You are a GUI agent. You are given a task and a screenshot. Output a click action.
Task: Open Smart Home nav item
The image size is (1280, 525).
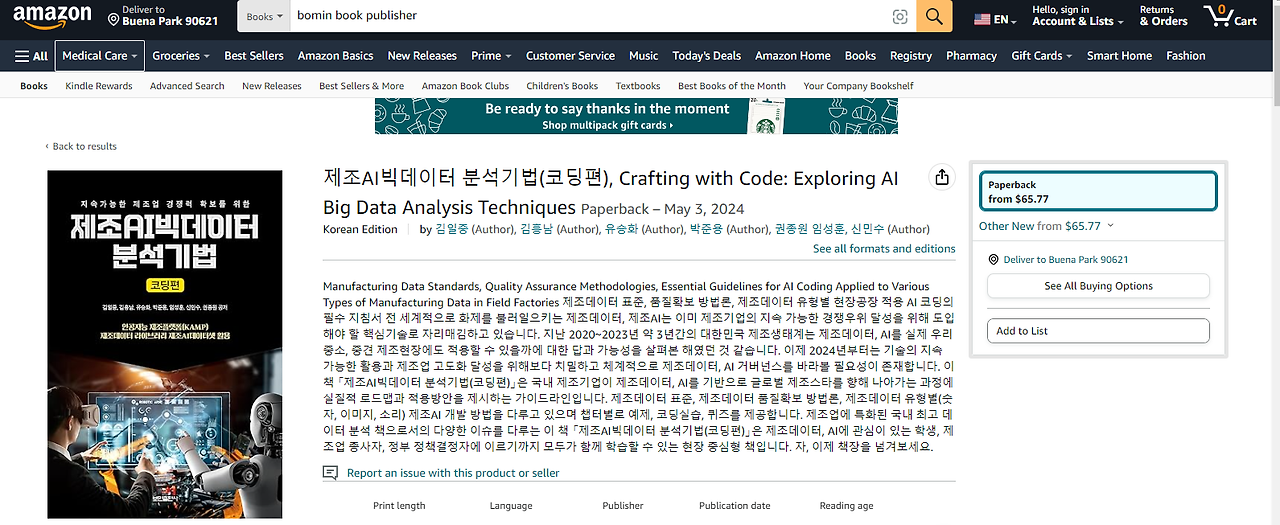point(1119,56)
